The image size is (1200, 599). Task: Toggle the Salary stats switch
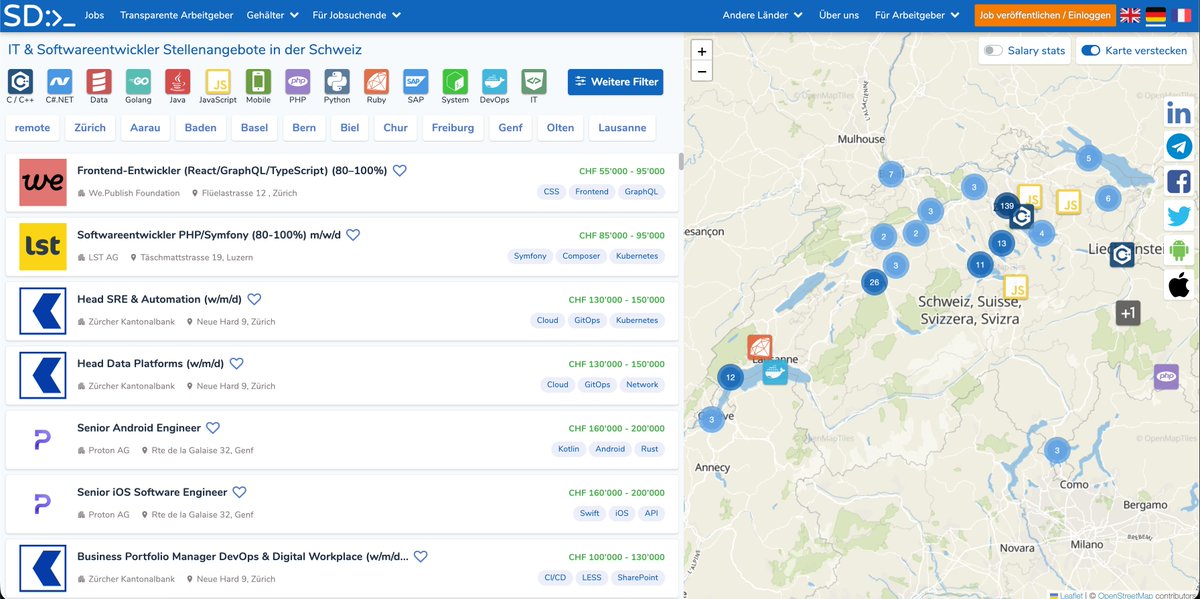click(x=993, y=50)
